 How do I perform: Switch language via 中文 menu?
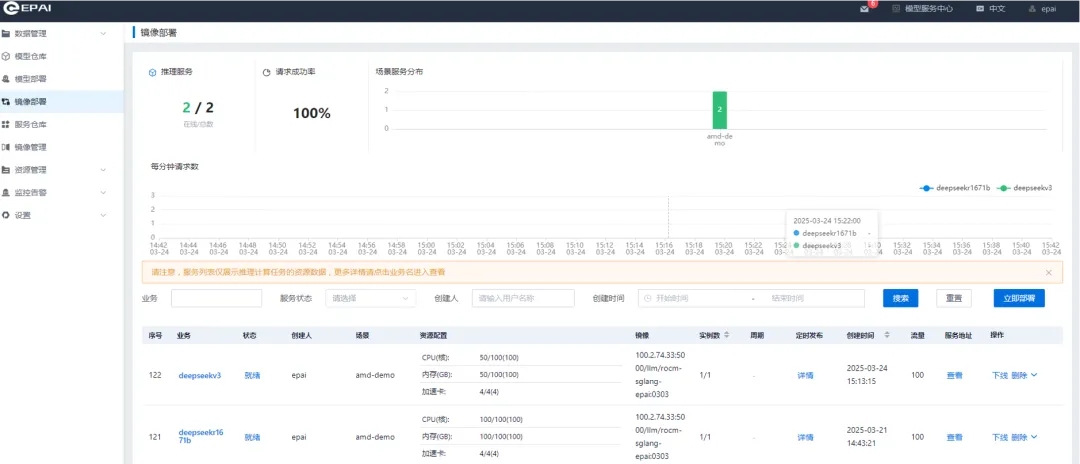click(x=990, y=9)
